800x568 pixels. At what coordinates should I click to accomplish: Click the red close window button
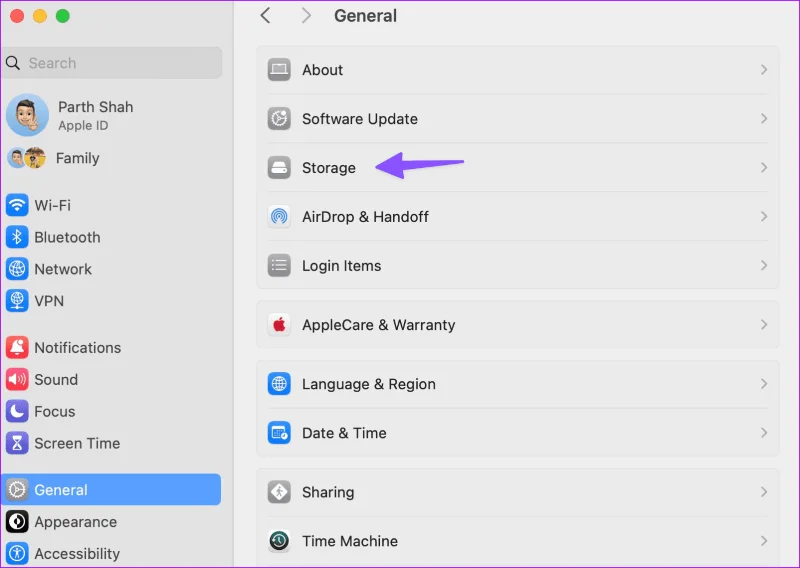coord(17,16)
